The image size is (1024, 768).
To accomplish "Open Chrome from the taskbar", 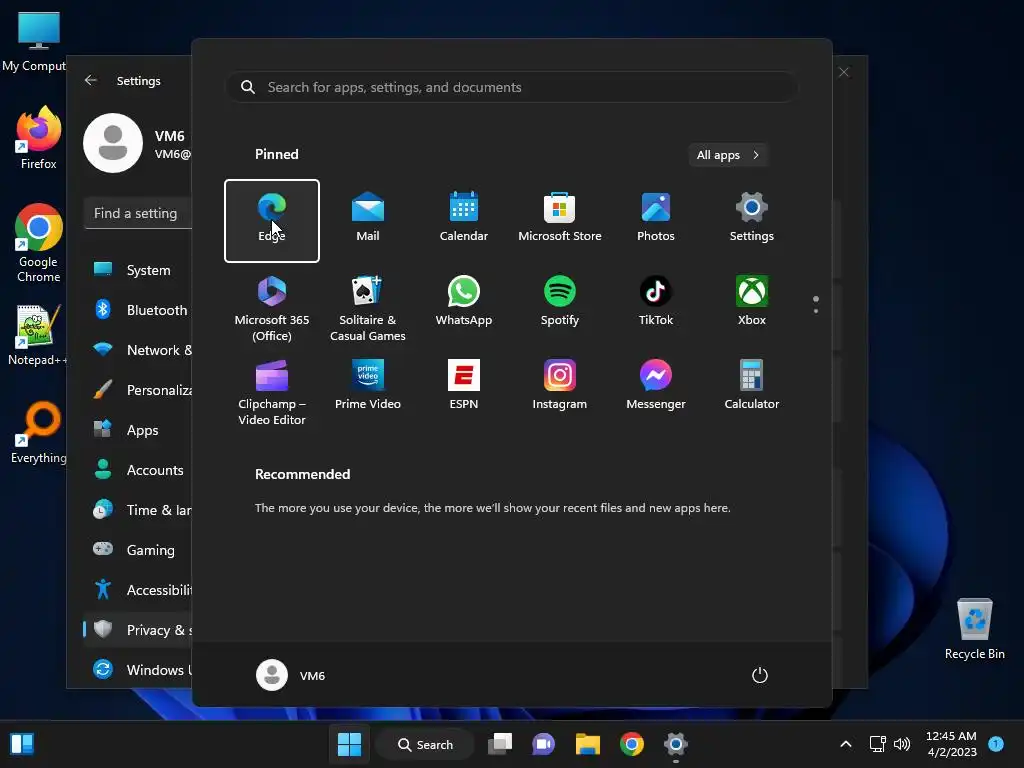I will click(x=632, y=744).
